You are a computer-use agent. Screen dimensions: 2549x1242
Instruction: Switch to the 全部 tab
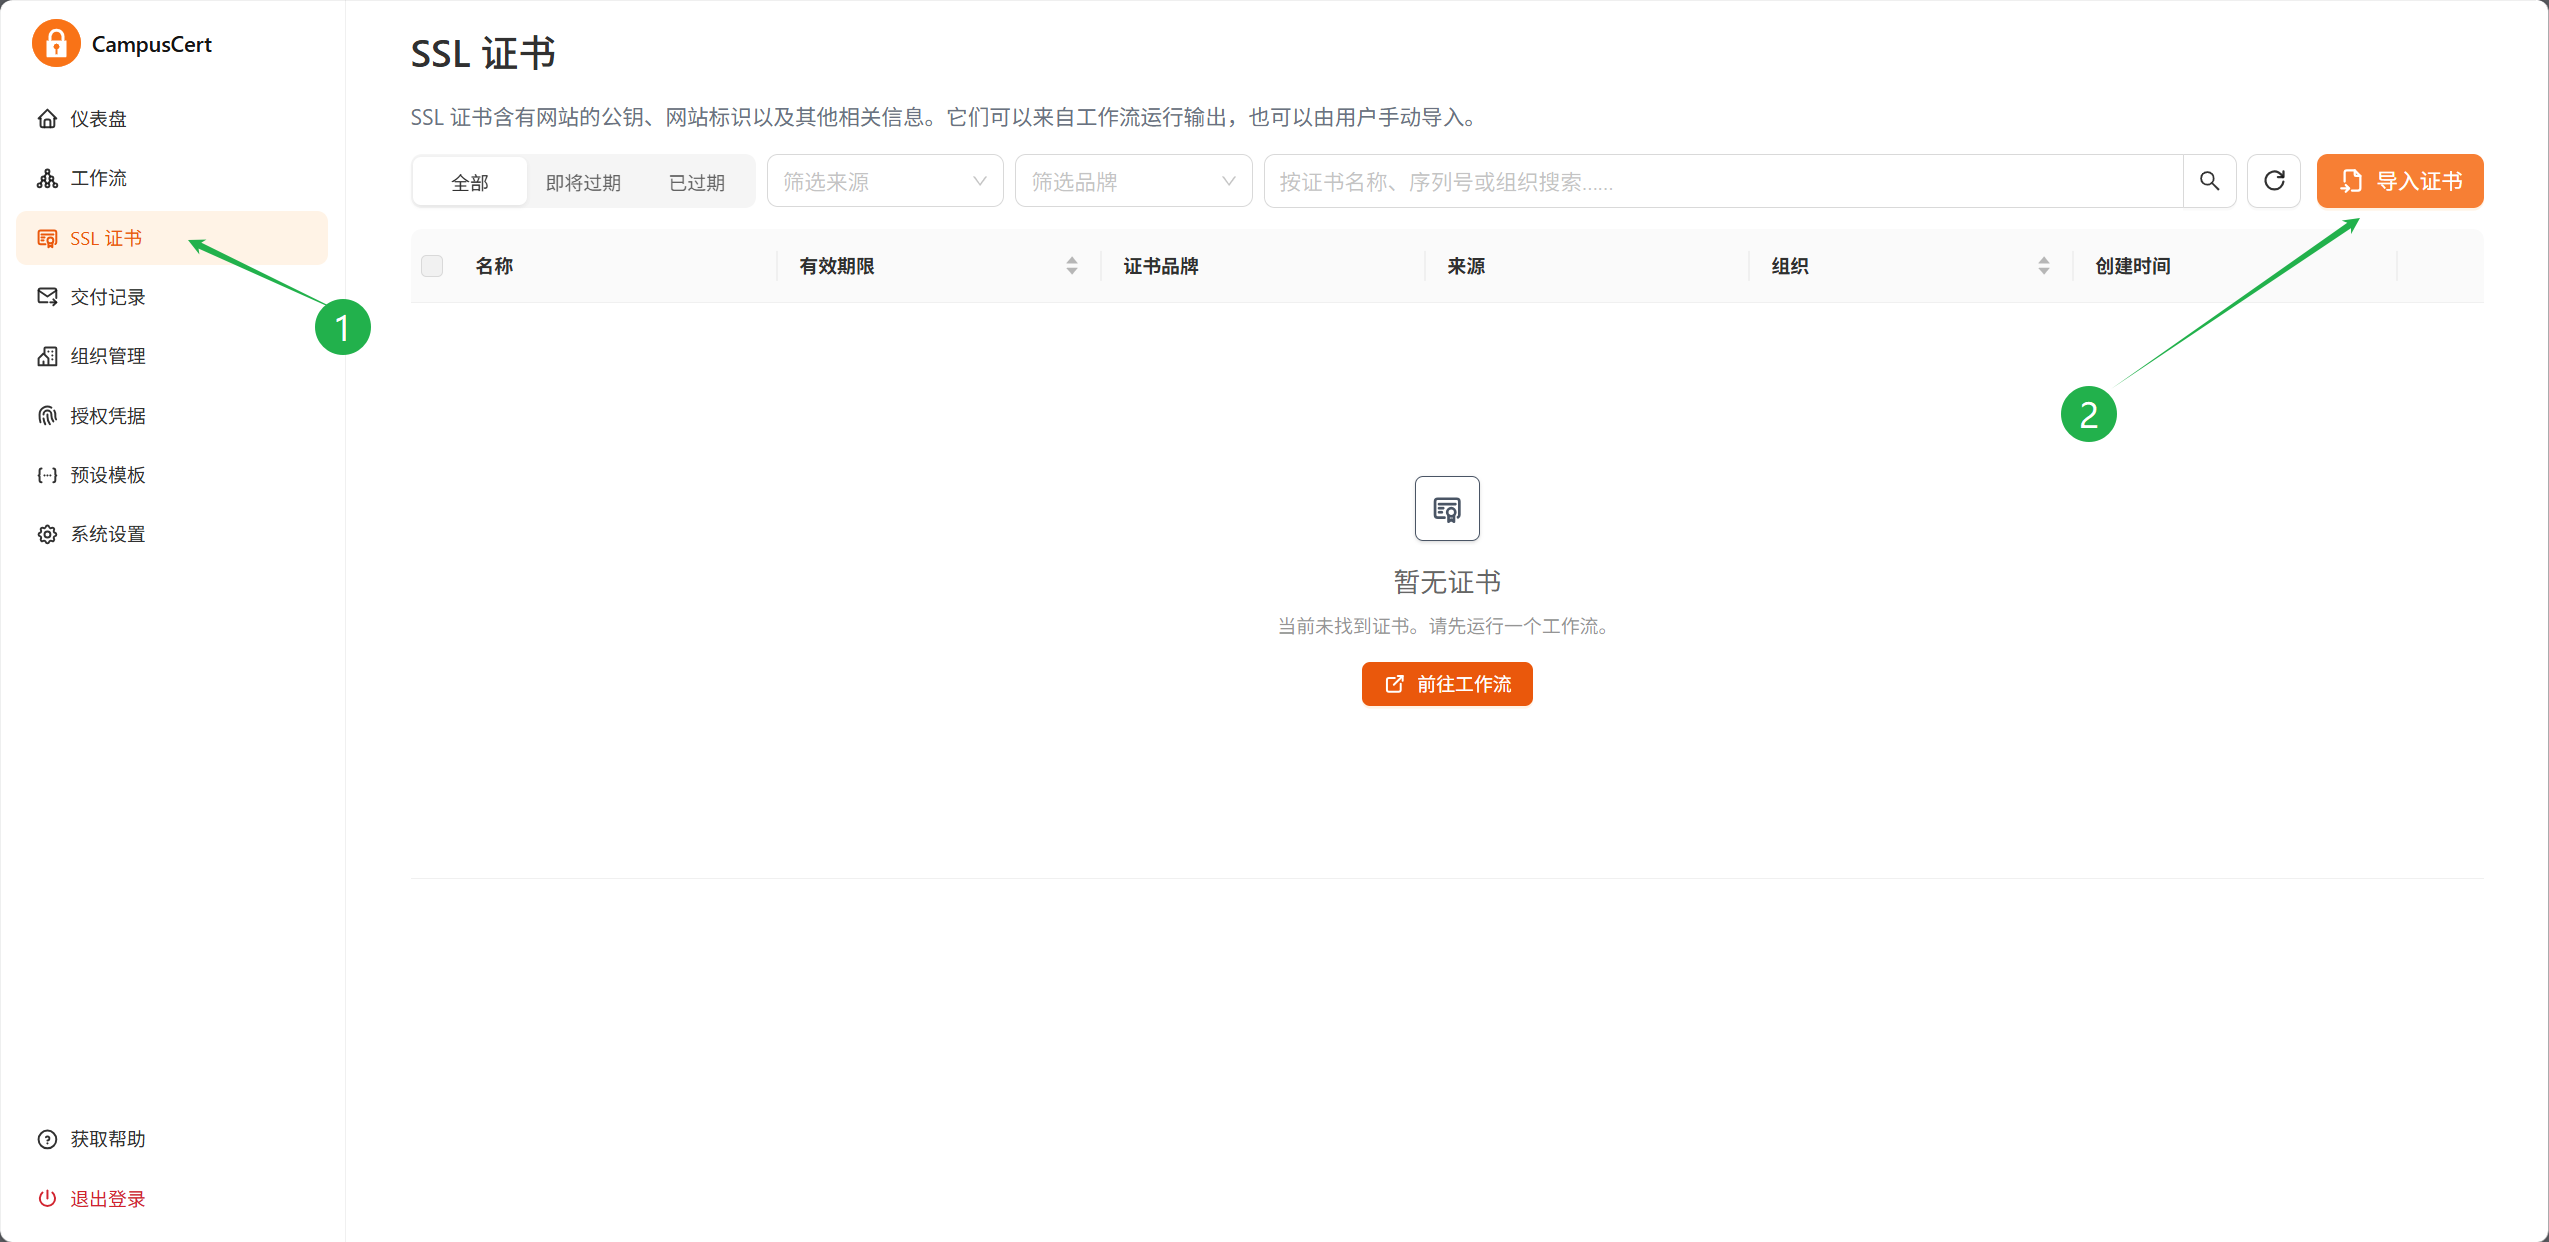[x=470, y=182]
